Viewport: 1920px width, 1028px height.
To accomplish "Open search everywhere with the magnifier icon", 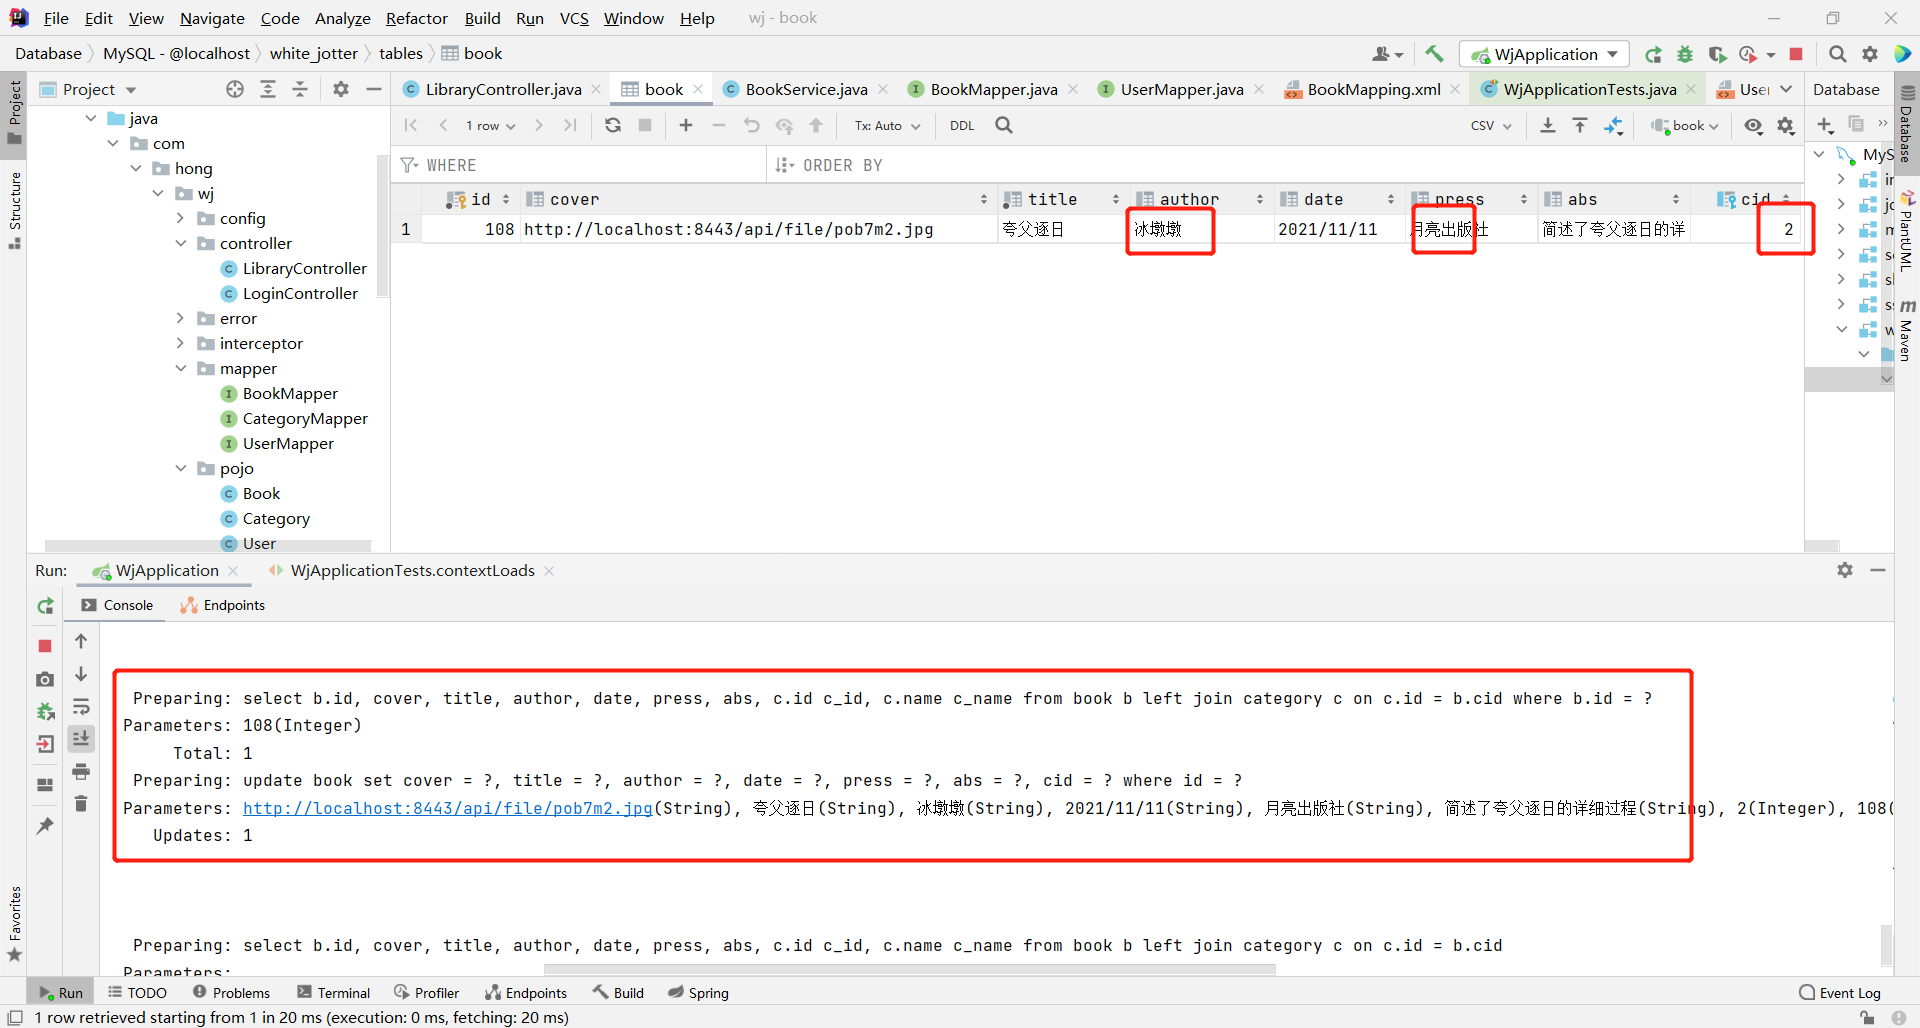I will point(1838,53).
